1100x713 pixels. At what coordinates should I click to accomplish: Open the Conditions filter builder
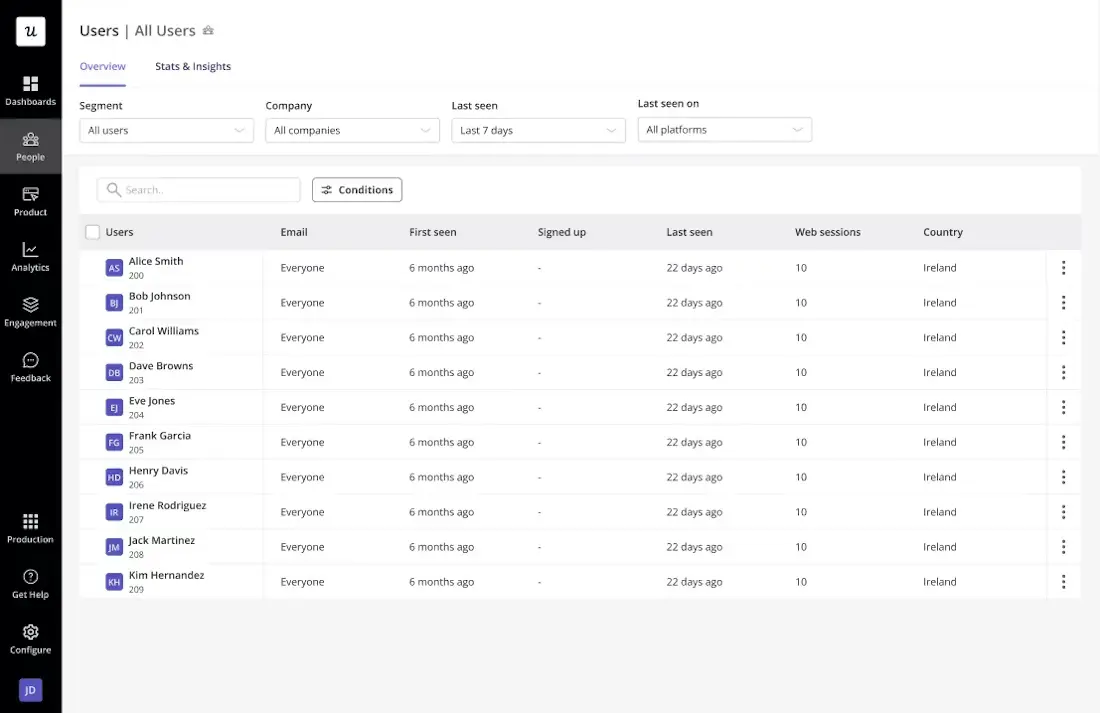pyautogui.click(x=357, y=189)
